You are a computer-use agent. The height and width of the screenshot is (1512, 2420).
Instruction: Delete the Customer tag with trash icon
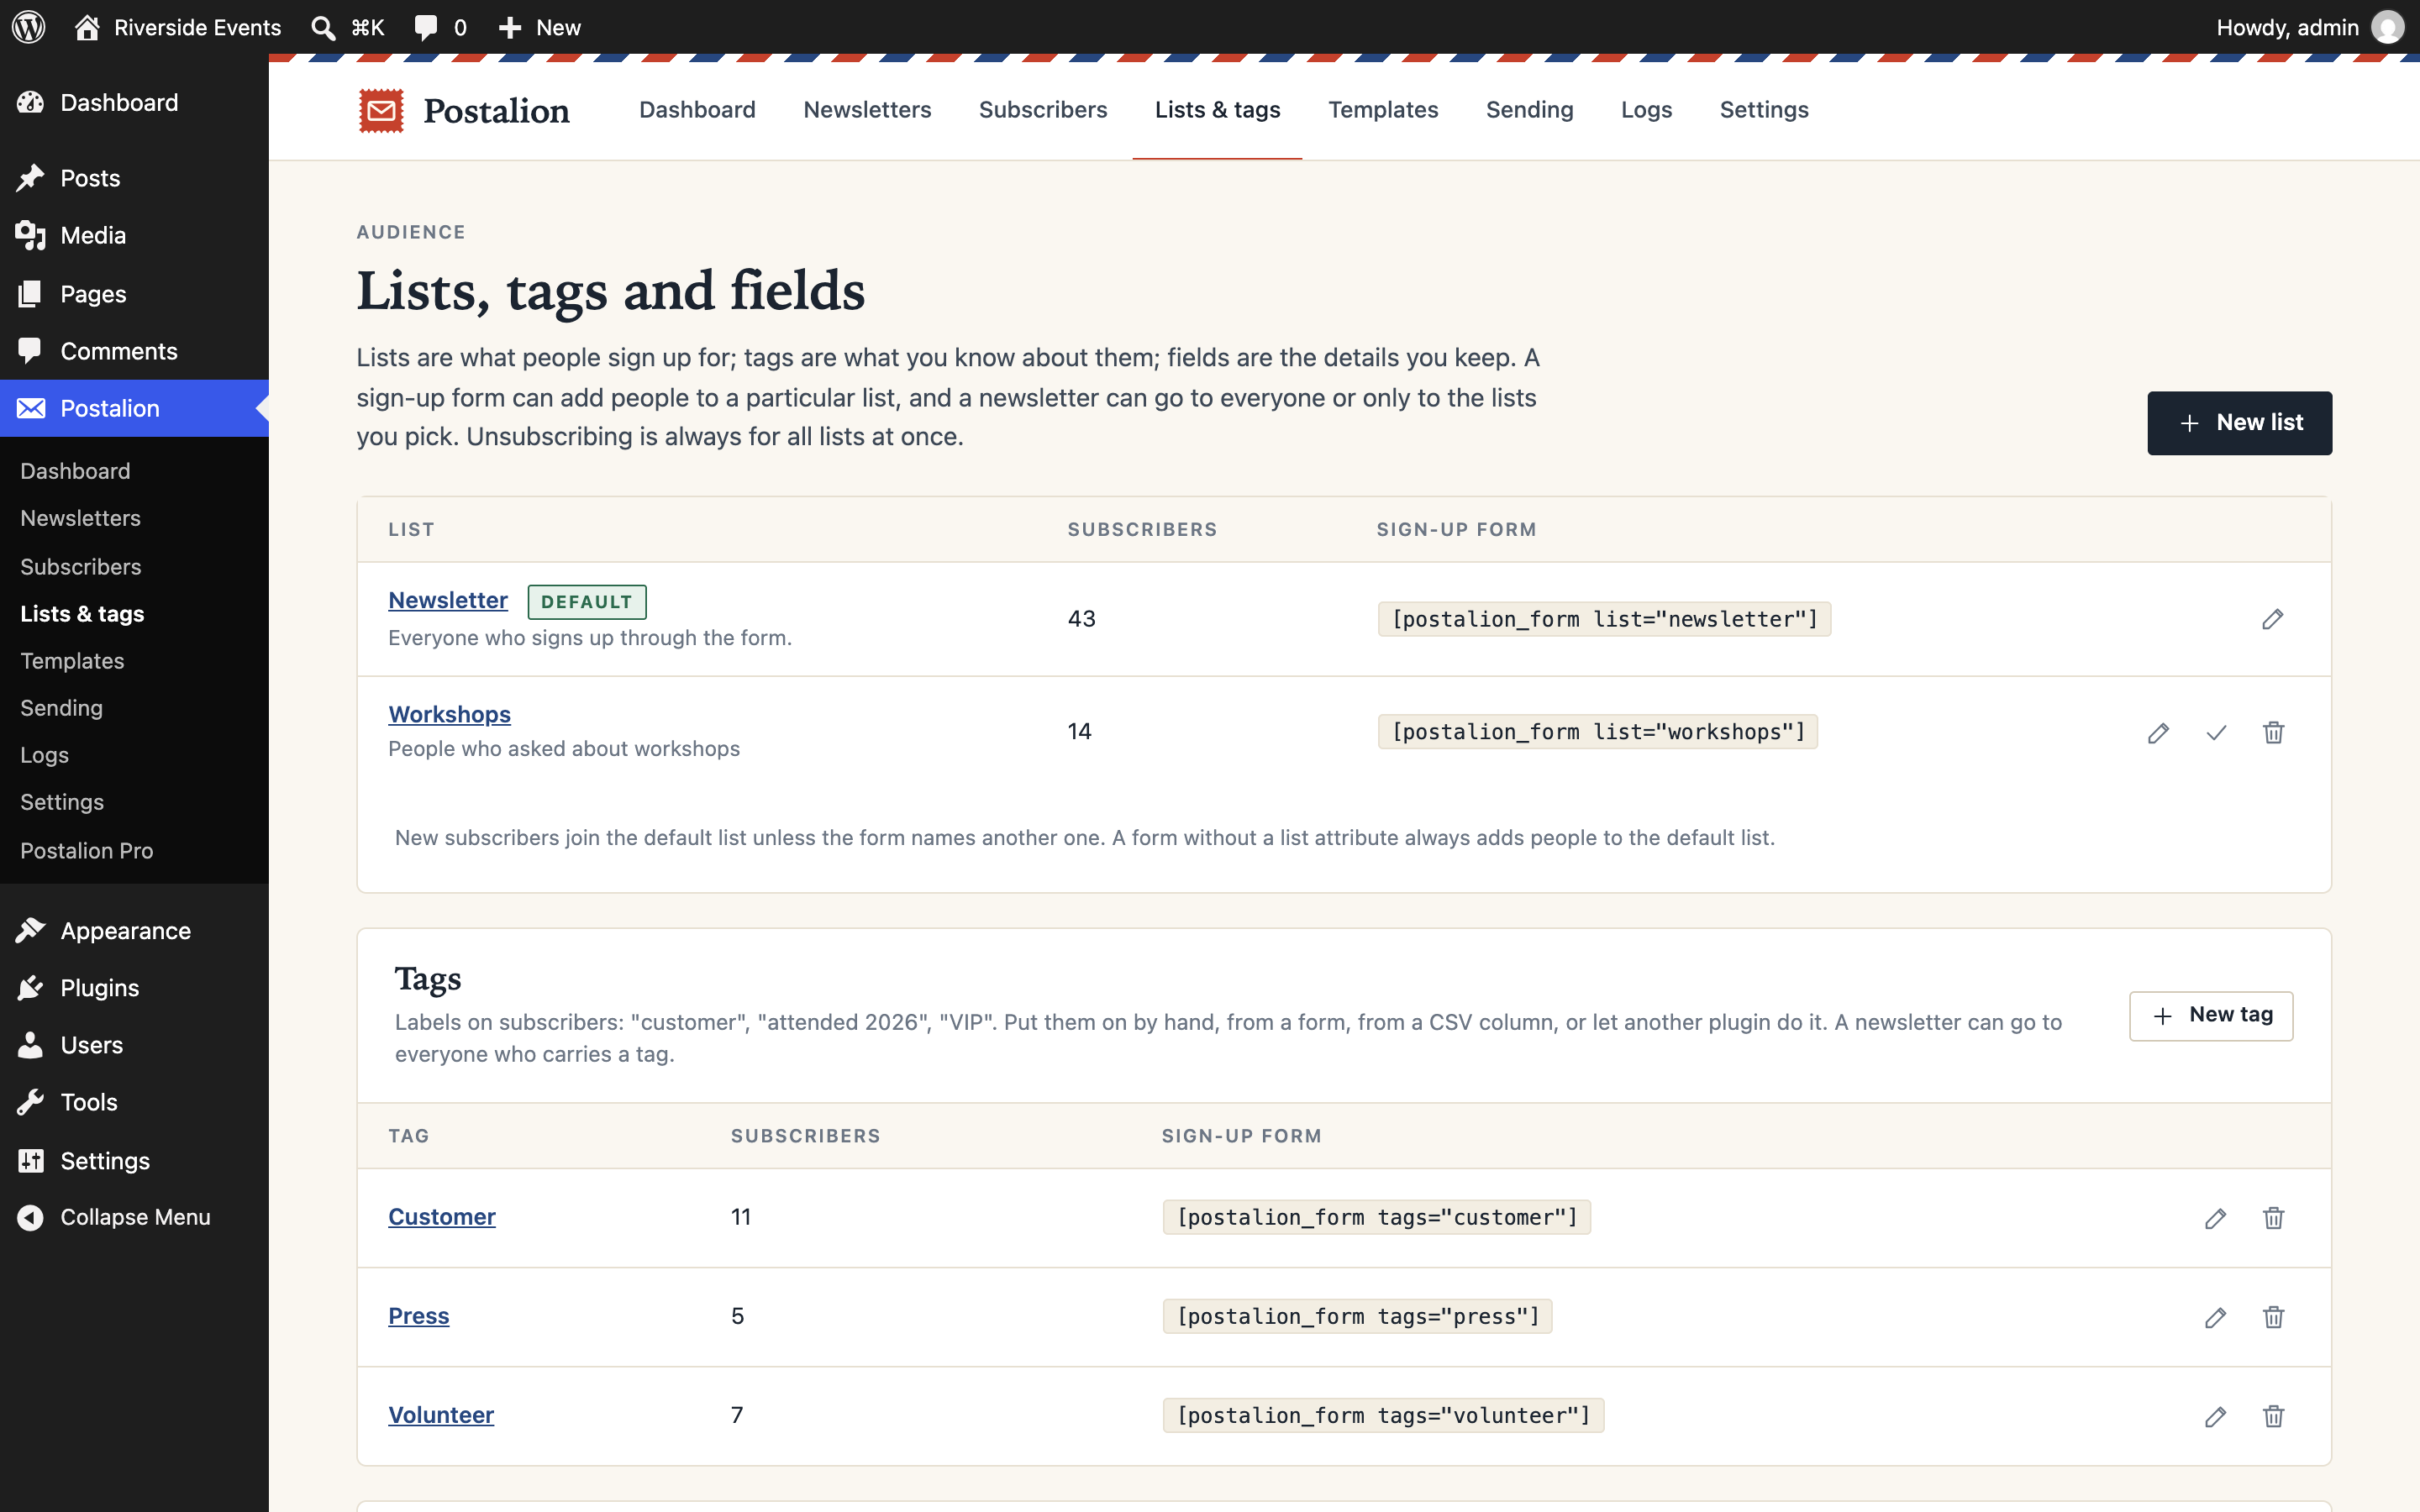pyautogui.click(x=2273, y=1218)
